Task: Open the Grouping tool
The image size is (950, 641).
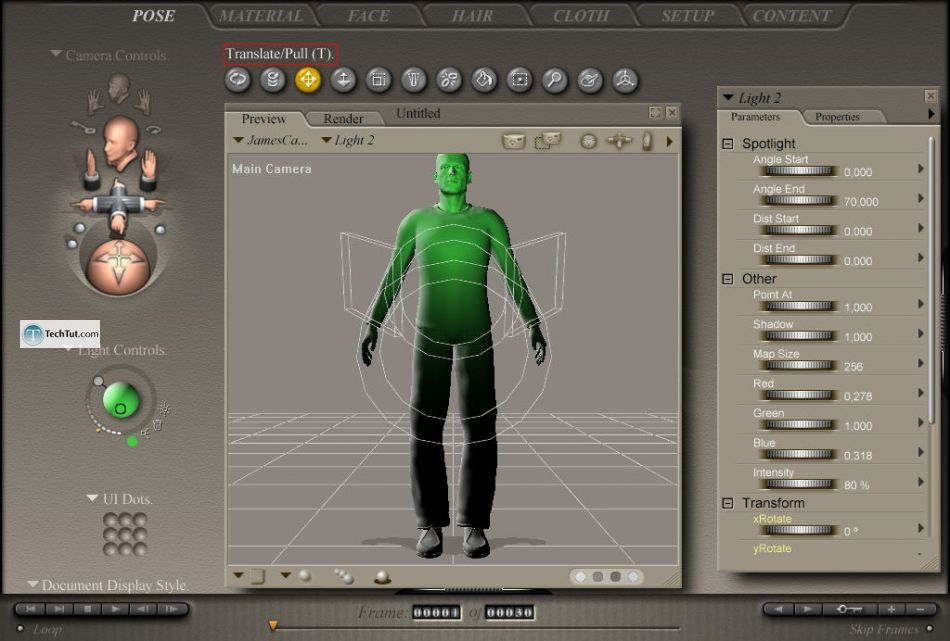Action: point(521,81)
